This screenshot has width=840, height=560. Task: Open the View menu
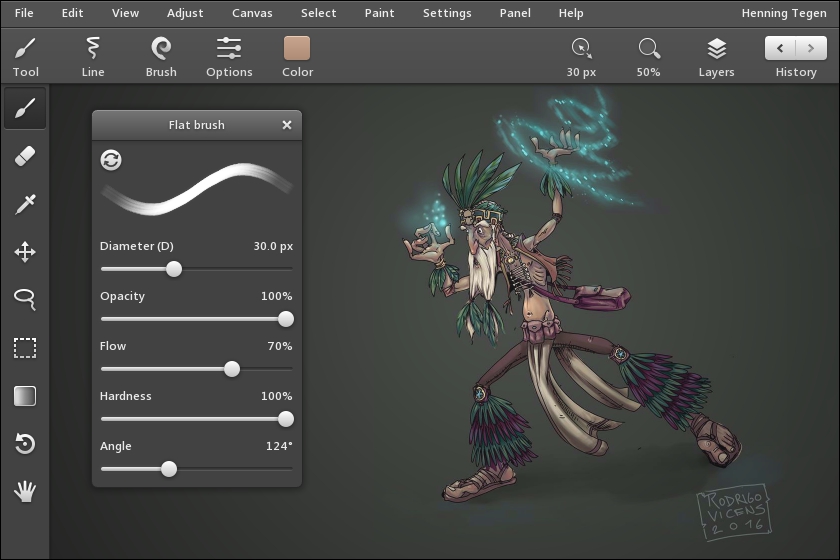click(125, 13)
